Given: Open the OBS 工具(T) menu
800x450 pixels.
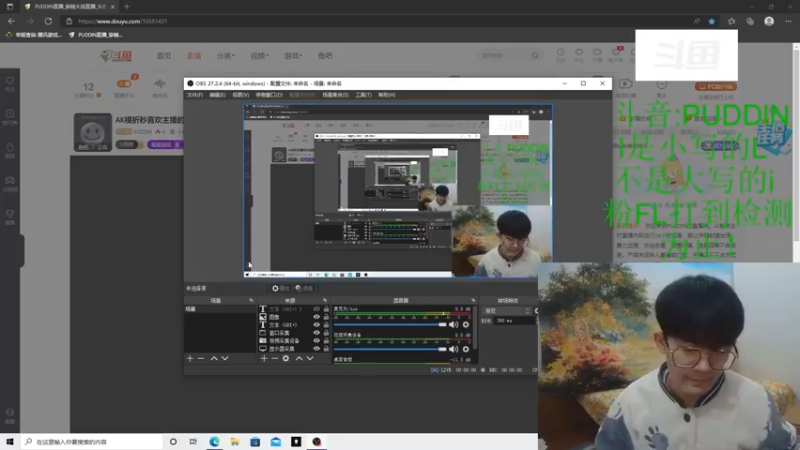Looking at the screenshot, I should pos(363,95).
